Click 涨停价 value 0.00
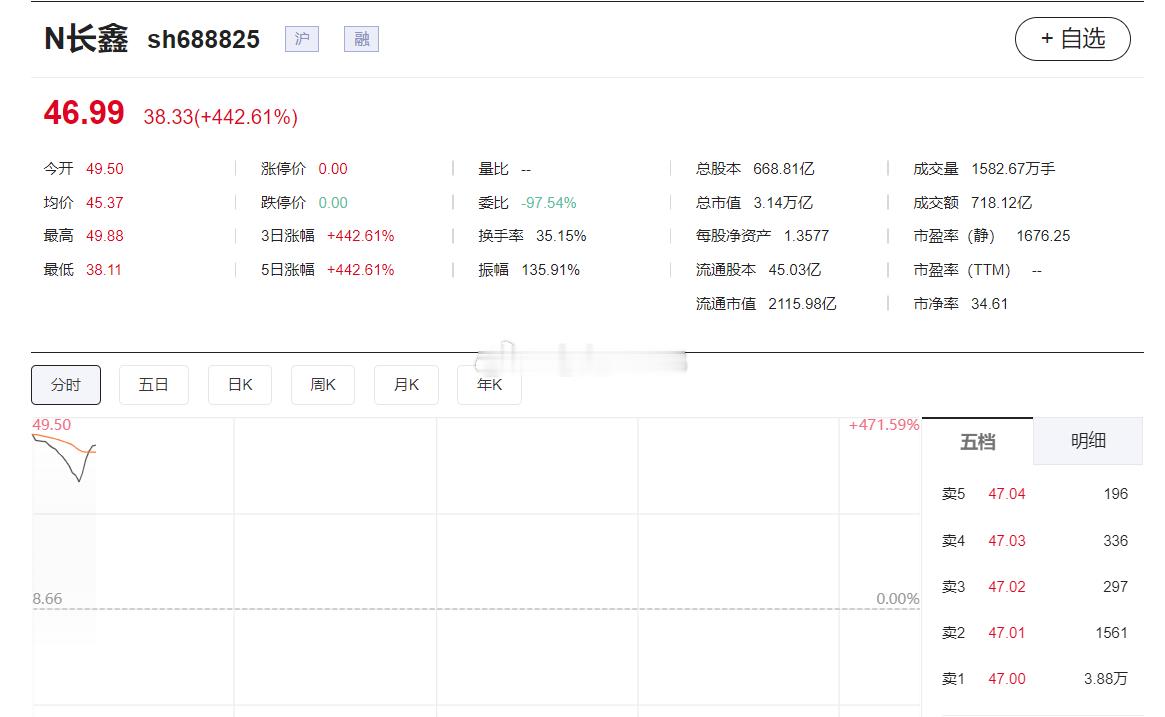This screenshot has height=717, width=1165. pos(333,169)
